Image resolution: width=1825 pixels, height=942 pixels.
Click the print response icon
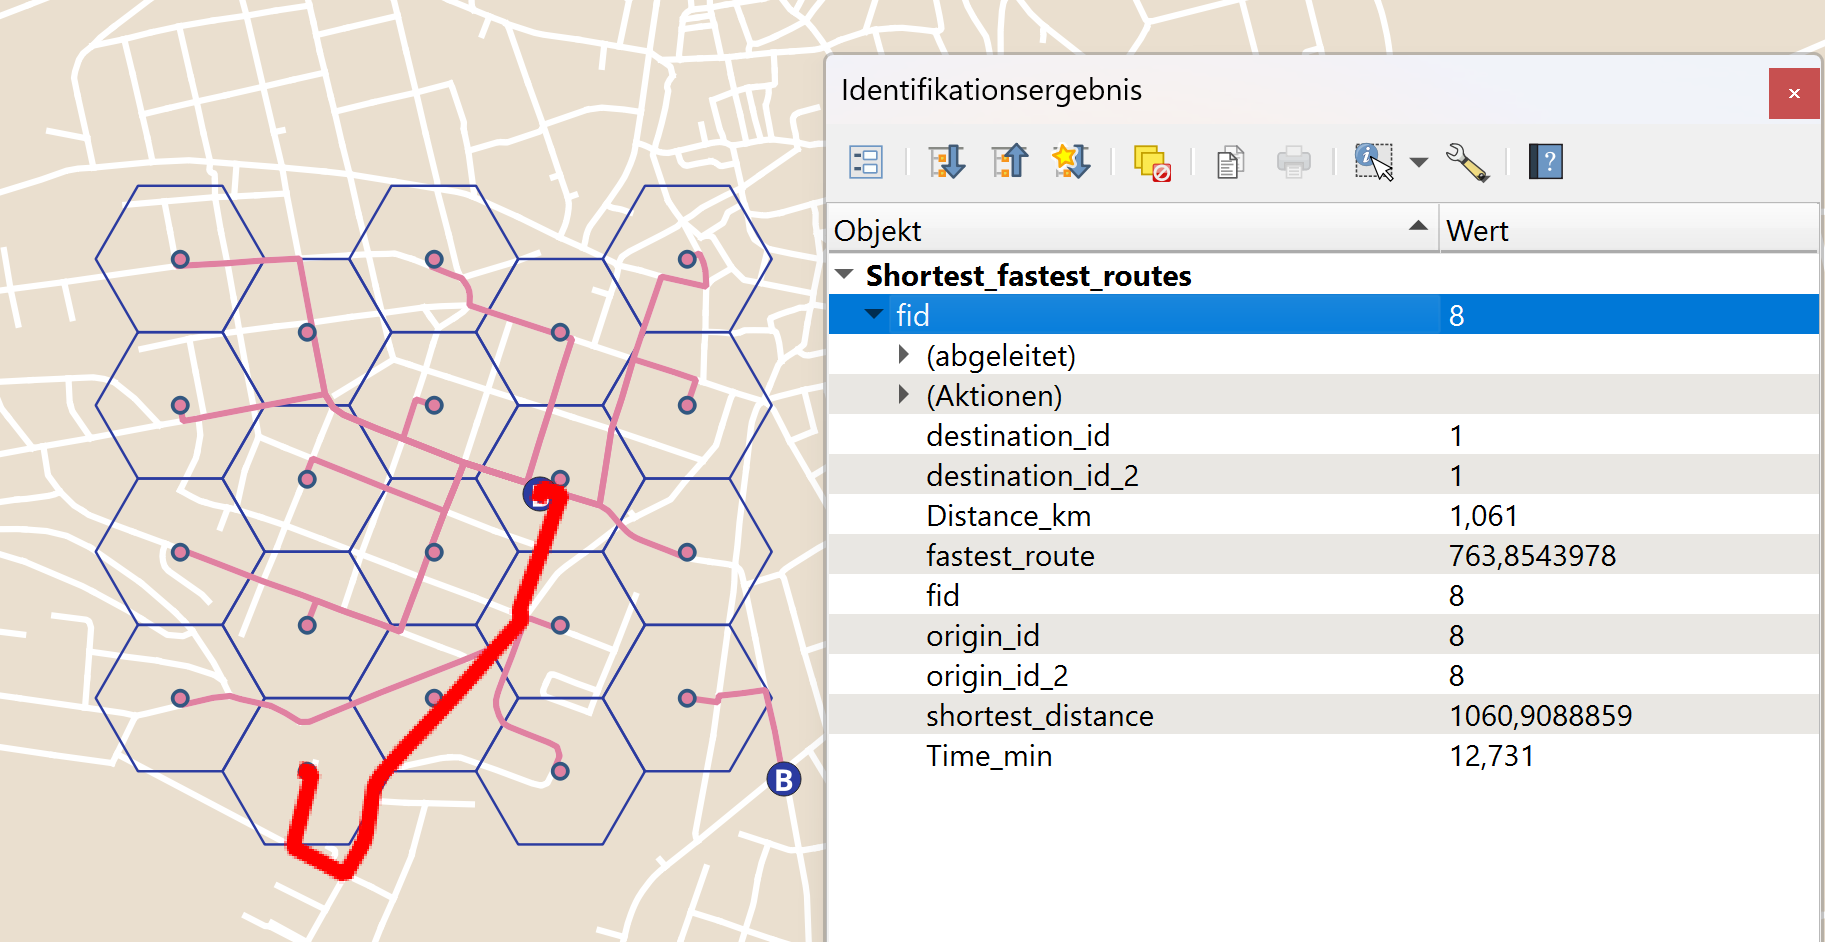1293,162
